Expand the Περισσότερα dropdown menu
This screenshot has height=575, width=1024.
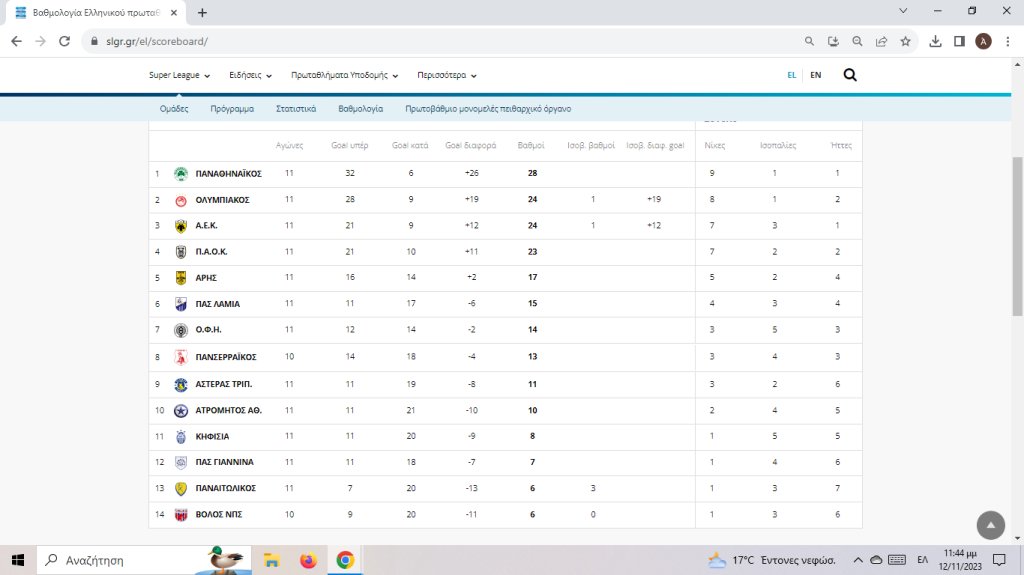(x=447, y=75)
